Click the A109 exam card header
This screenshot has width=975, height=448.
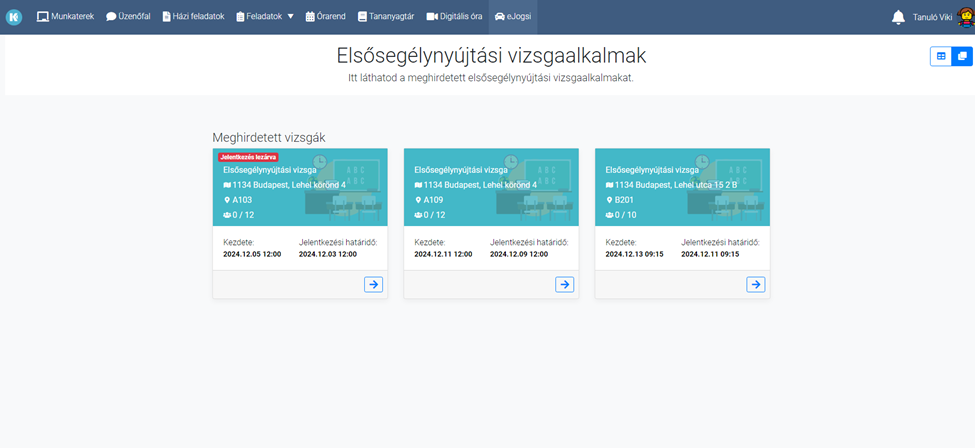point(491,187)
